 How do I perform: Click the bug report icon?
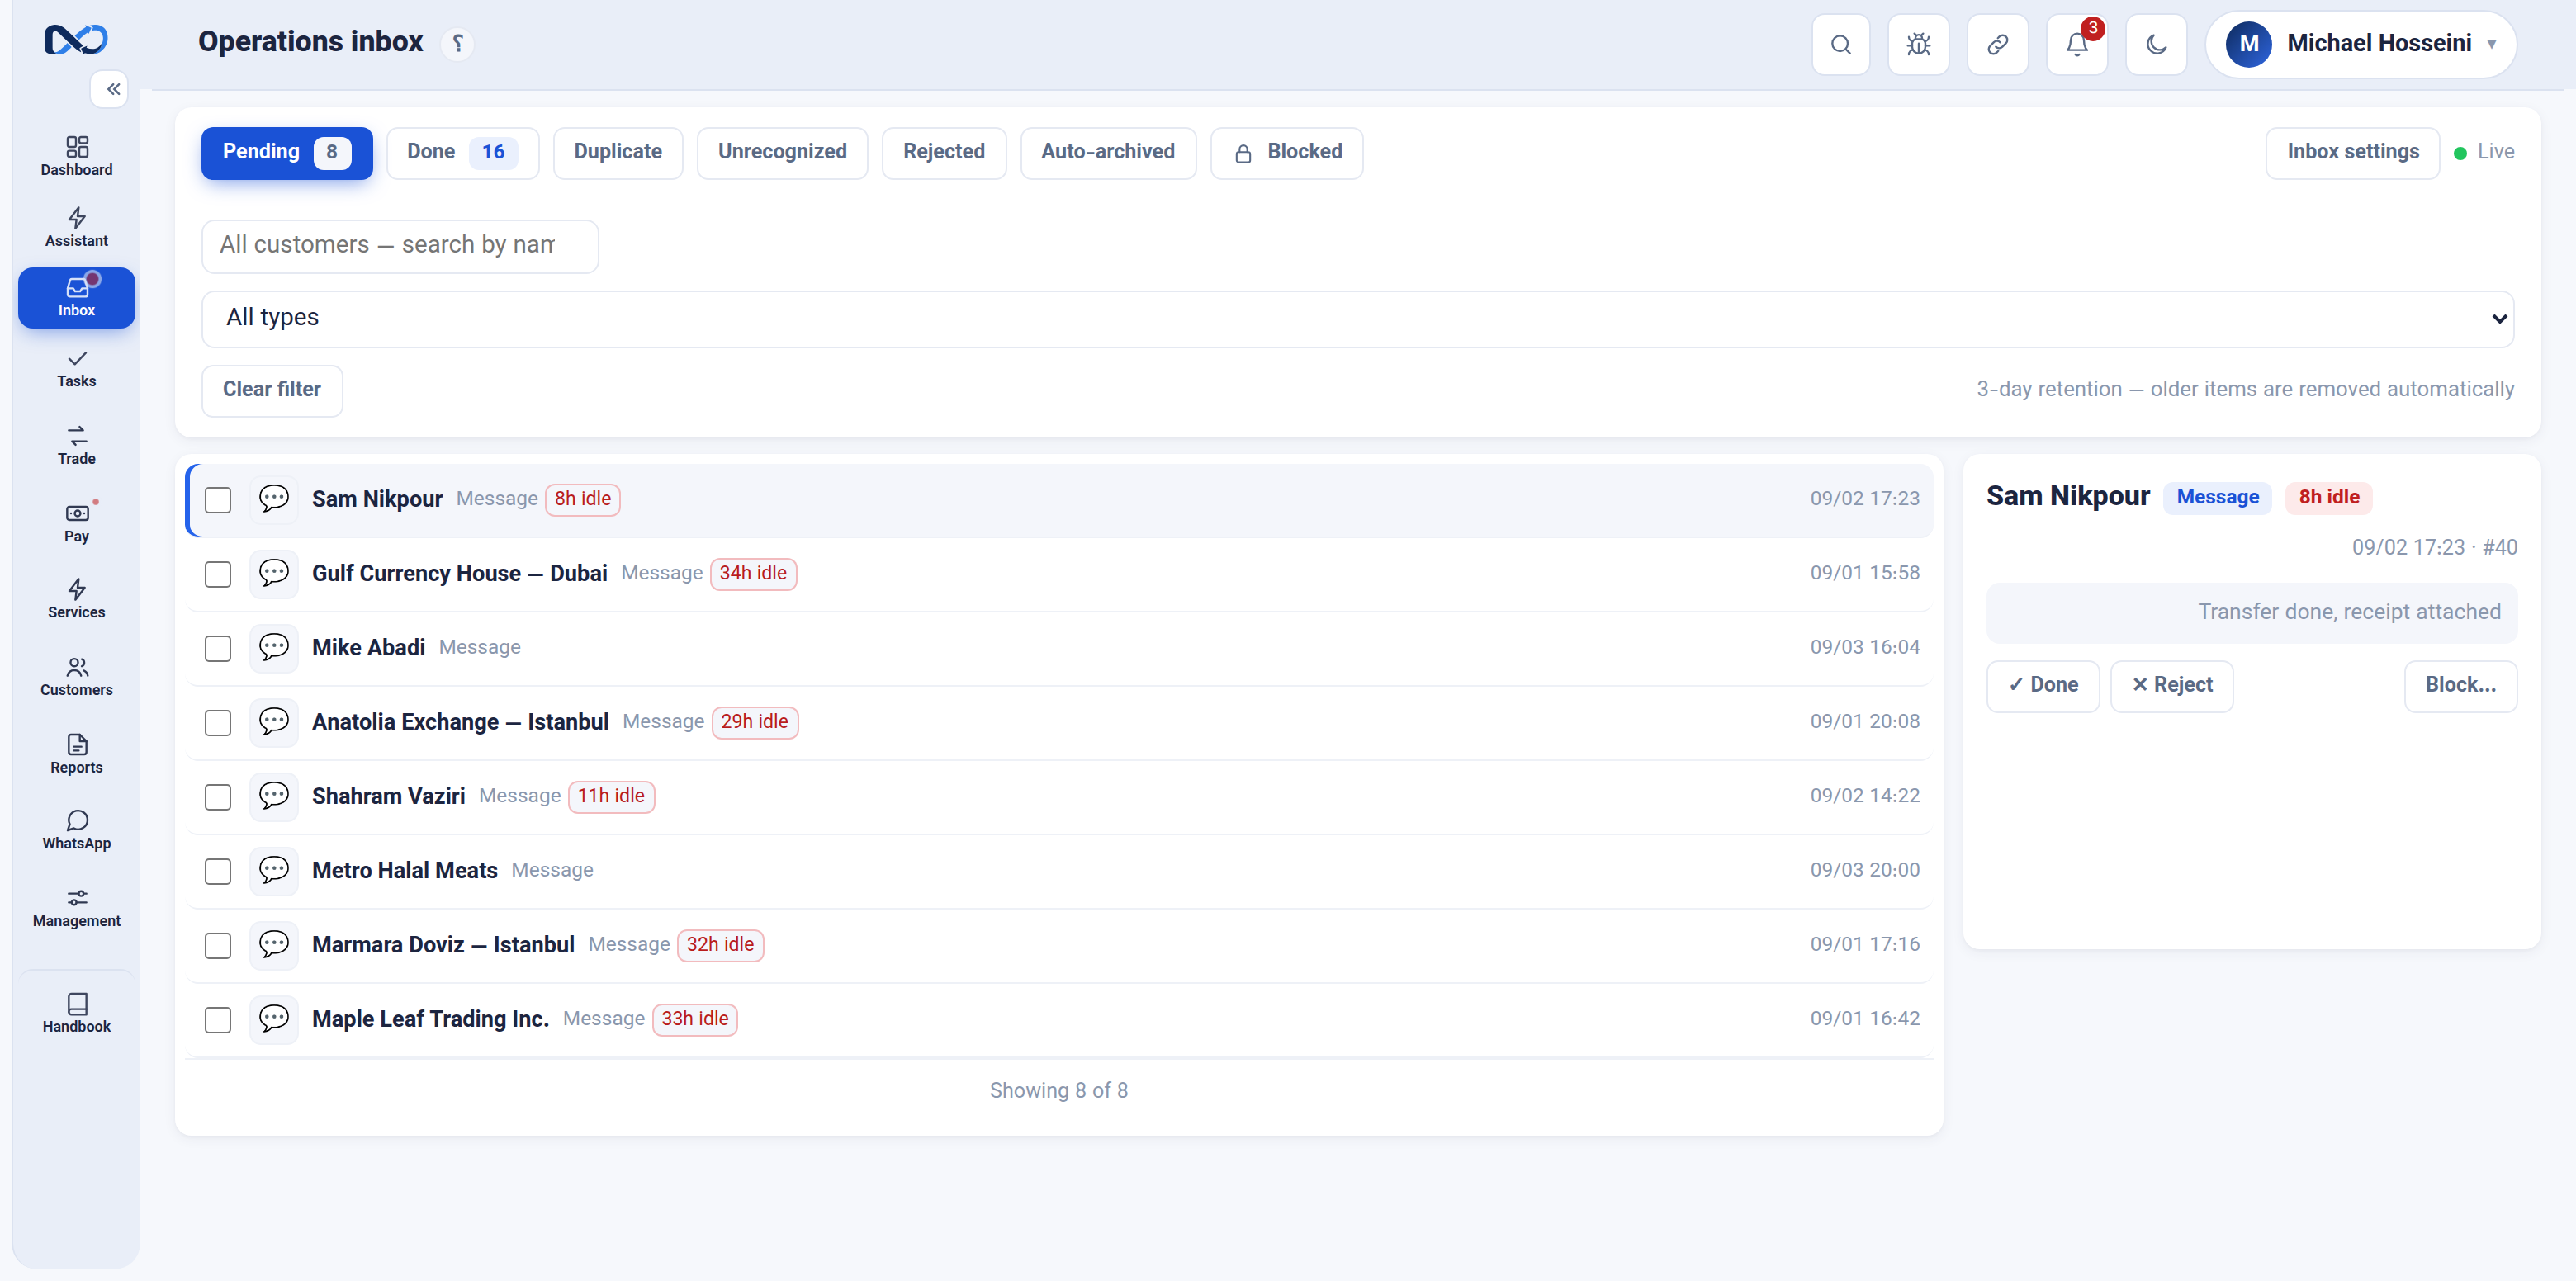1918,44
